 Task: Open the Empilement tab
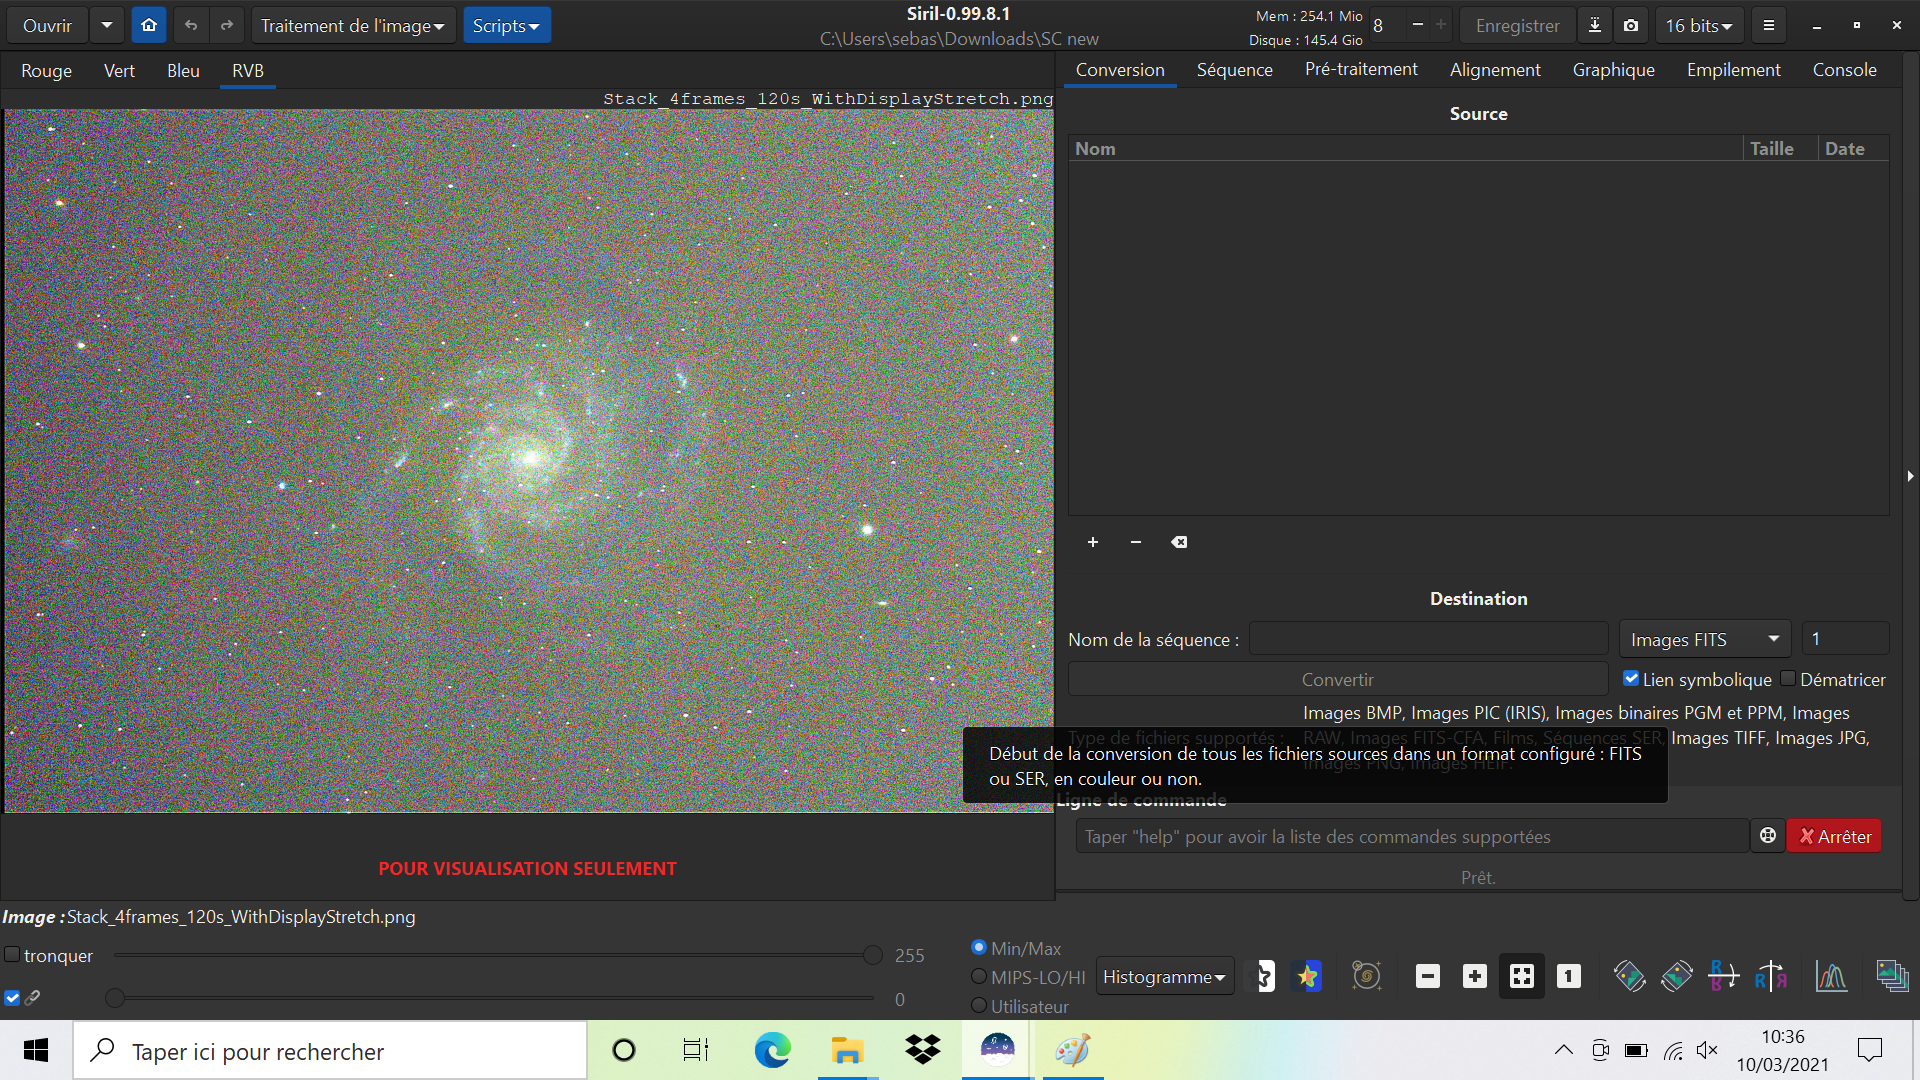click(x=1734, y=70)
